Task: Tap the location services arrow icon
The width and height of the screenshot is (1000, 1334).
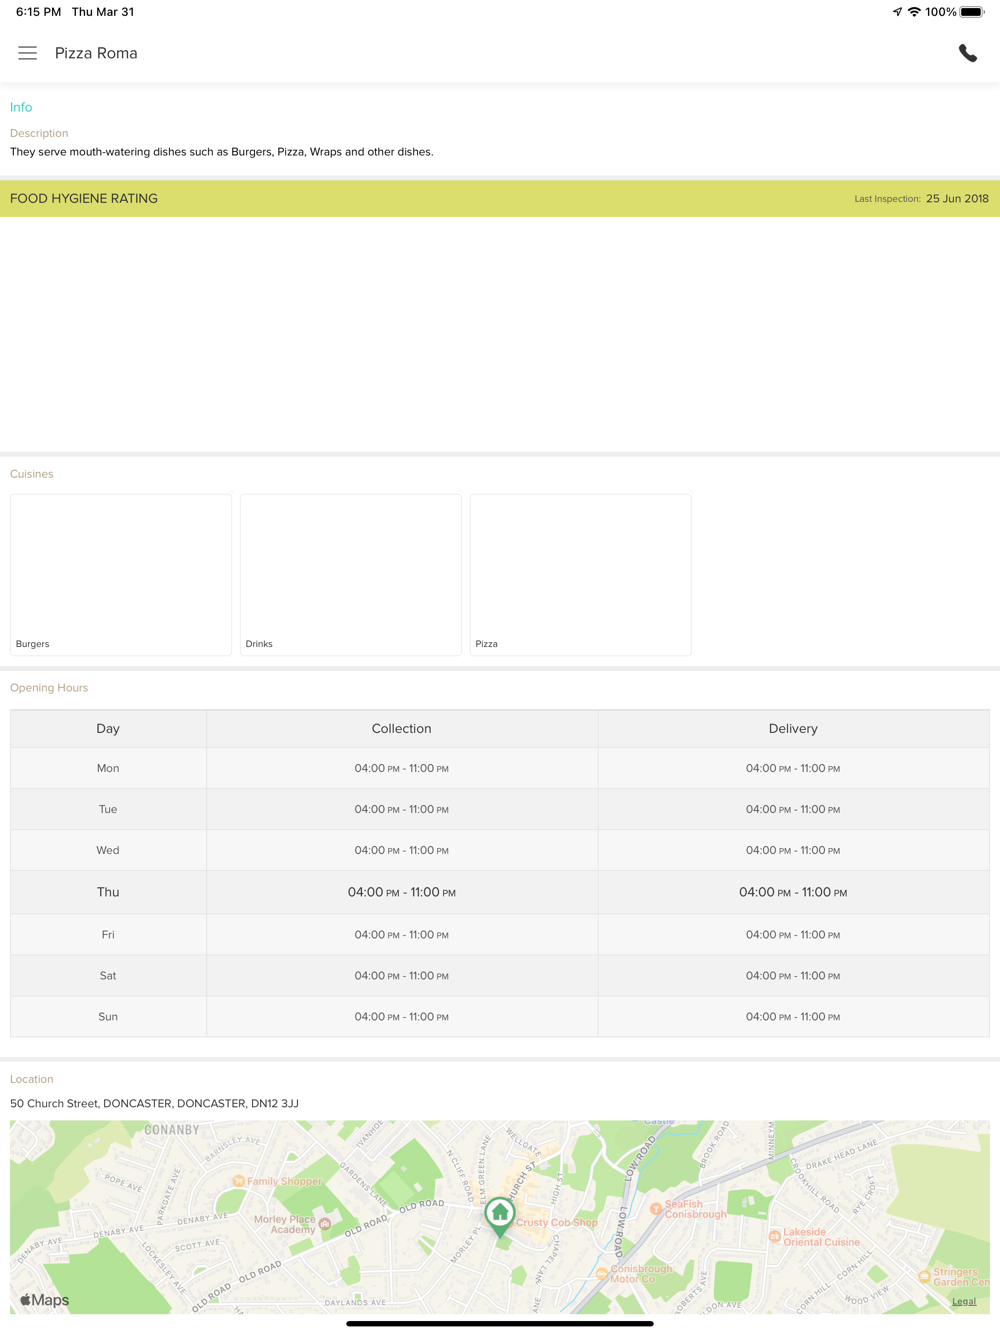Action: pyautogui.click(x=897, y=12)
